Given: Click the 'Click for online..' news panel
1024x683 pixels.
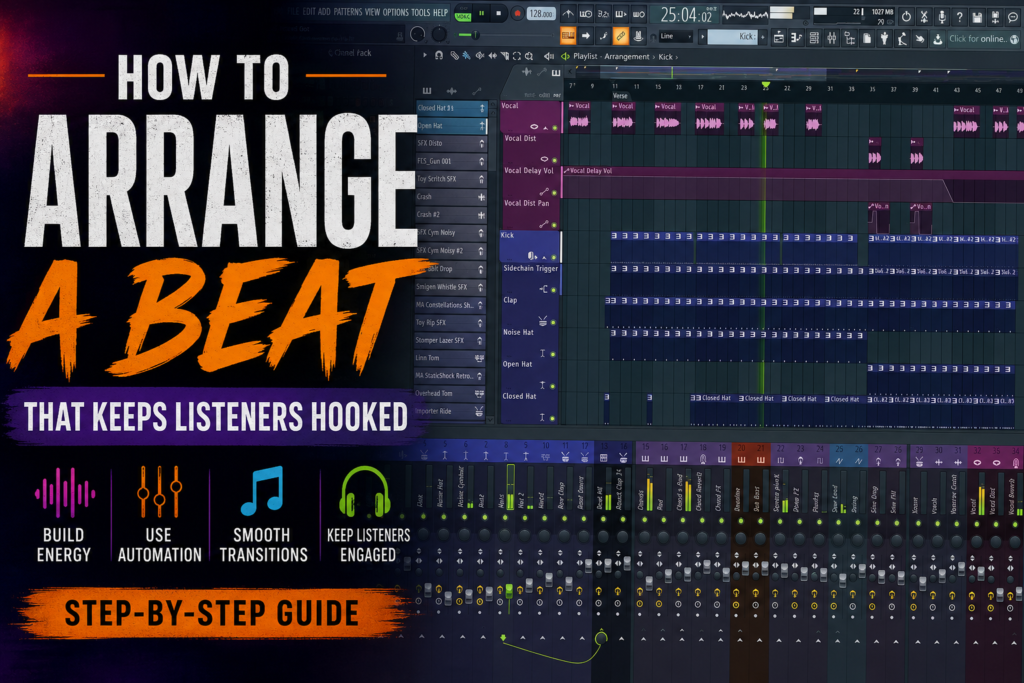Looking at the screenshot, I should [x=984, y=39].
